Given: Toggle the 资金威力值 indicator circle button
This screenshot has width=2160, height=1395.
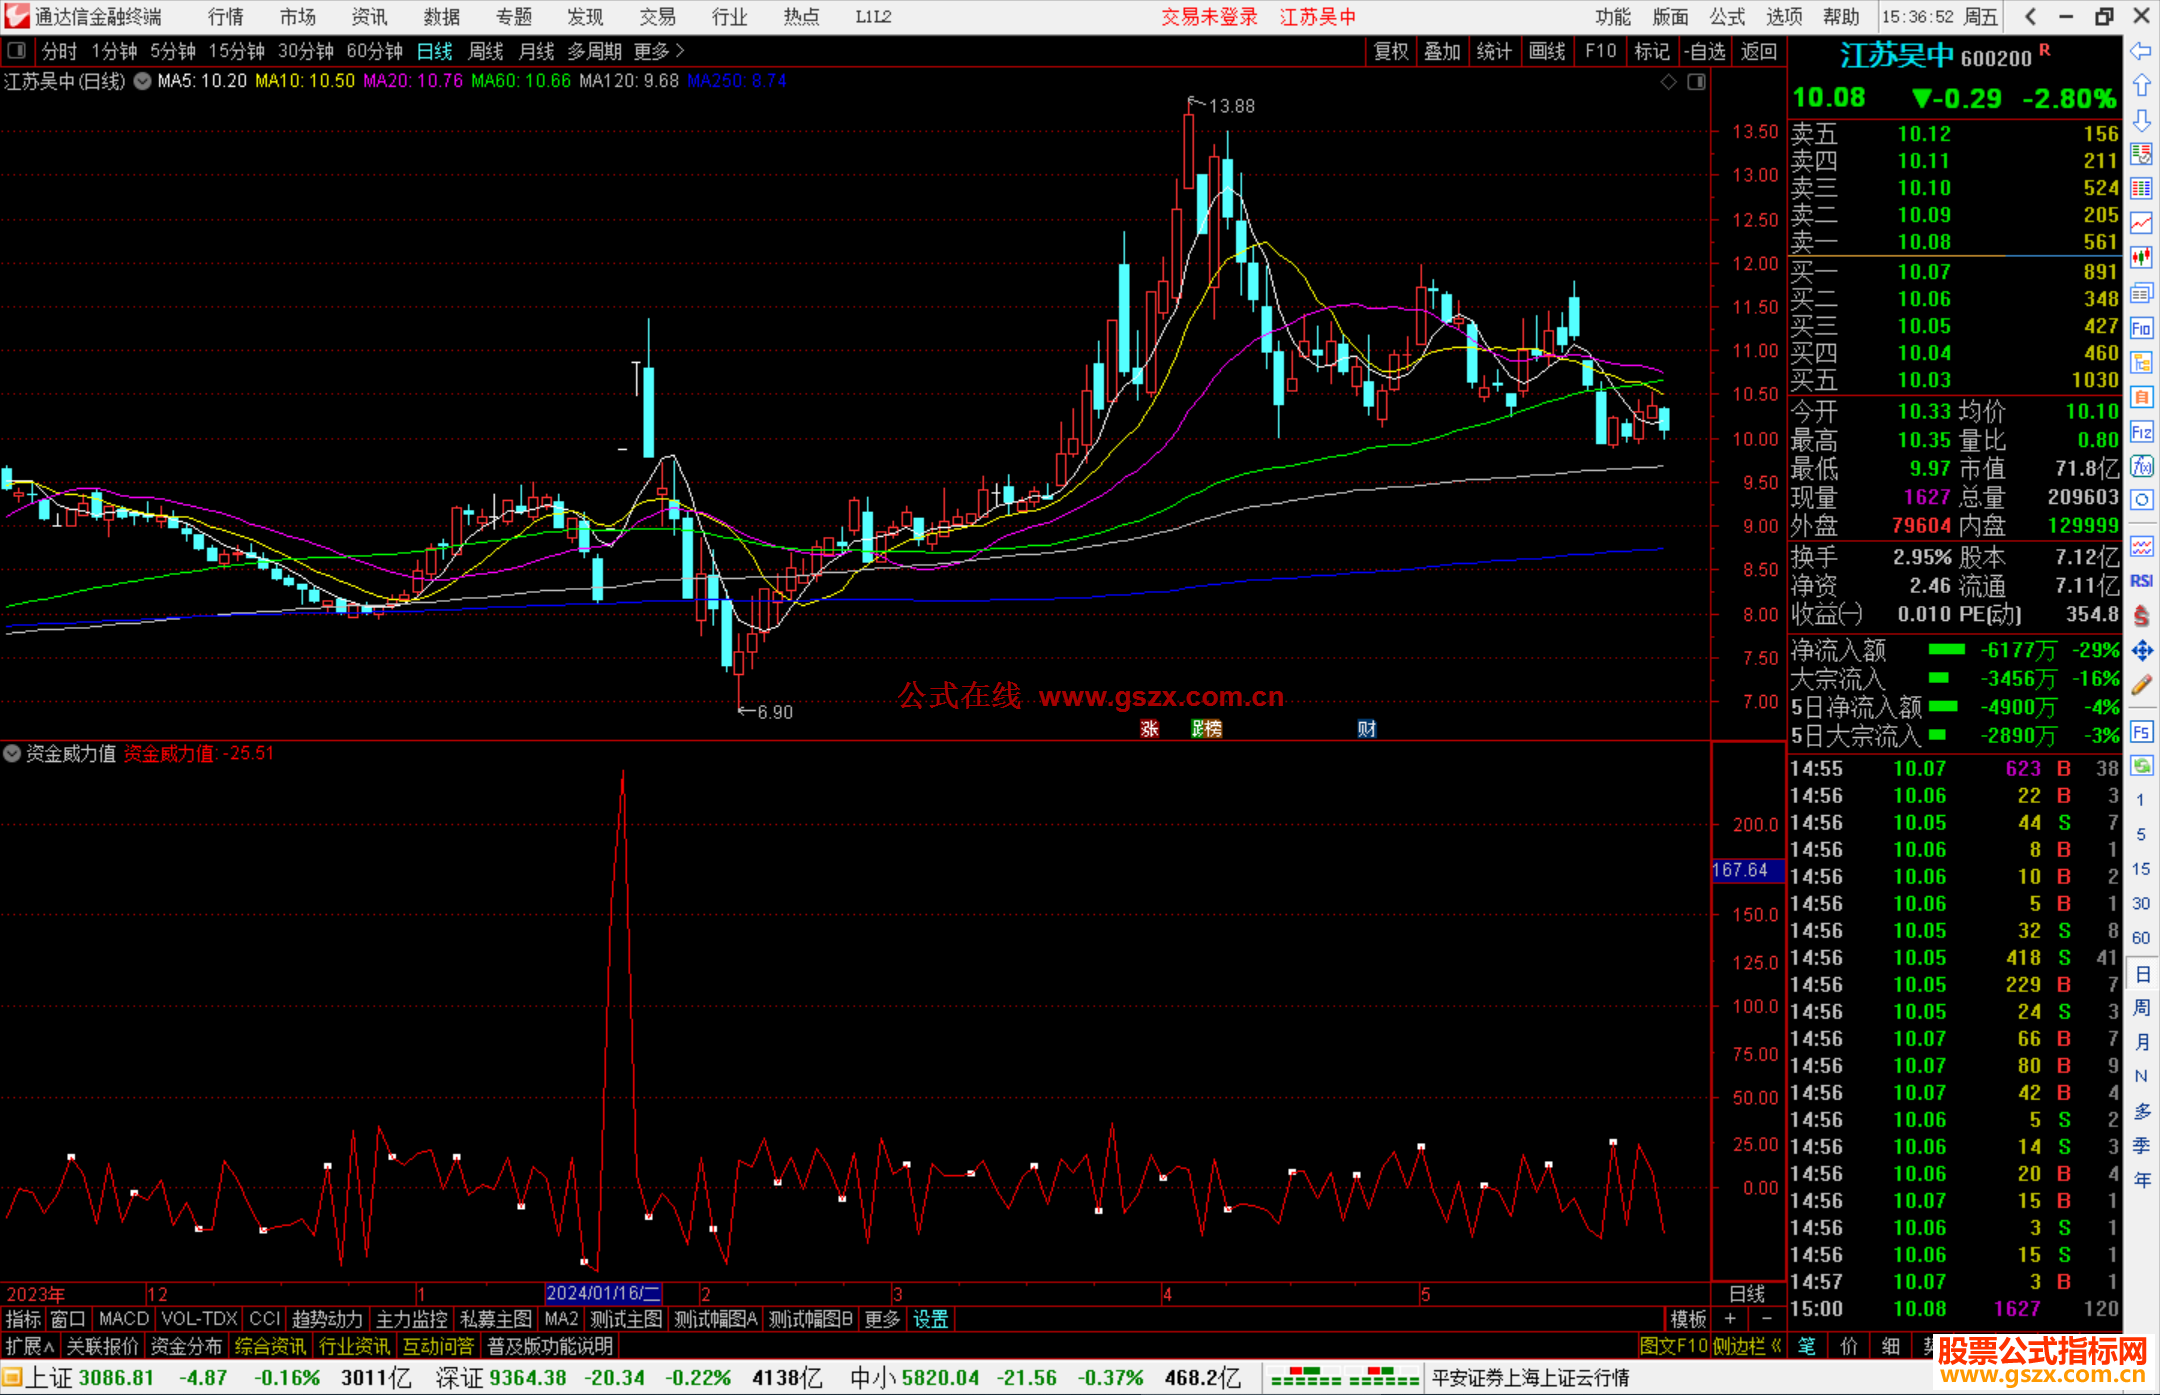Looking at the screenshot, I should [x=12, y=753].
